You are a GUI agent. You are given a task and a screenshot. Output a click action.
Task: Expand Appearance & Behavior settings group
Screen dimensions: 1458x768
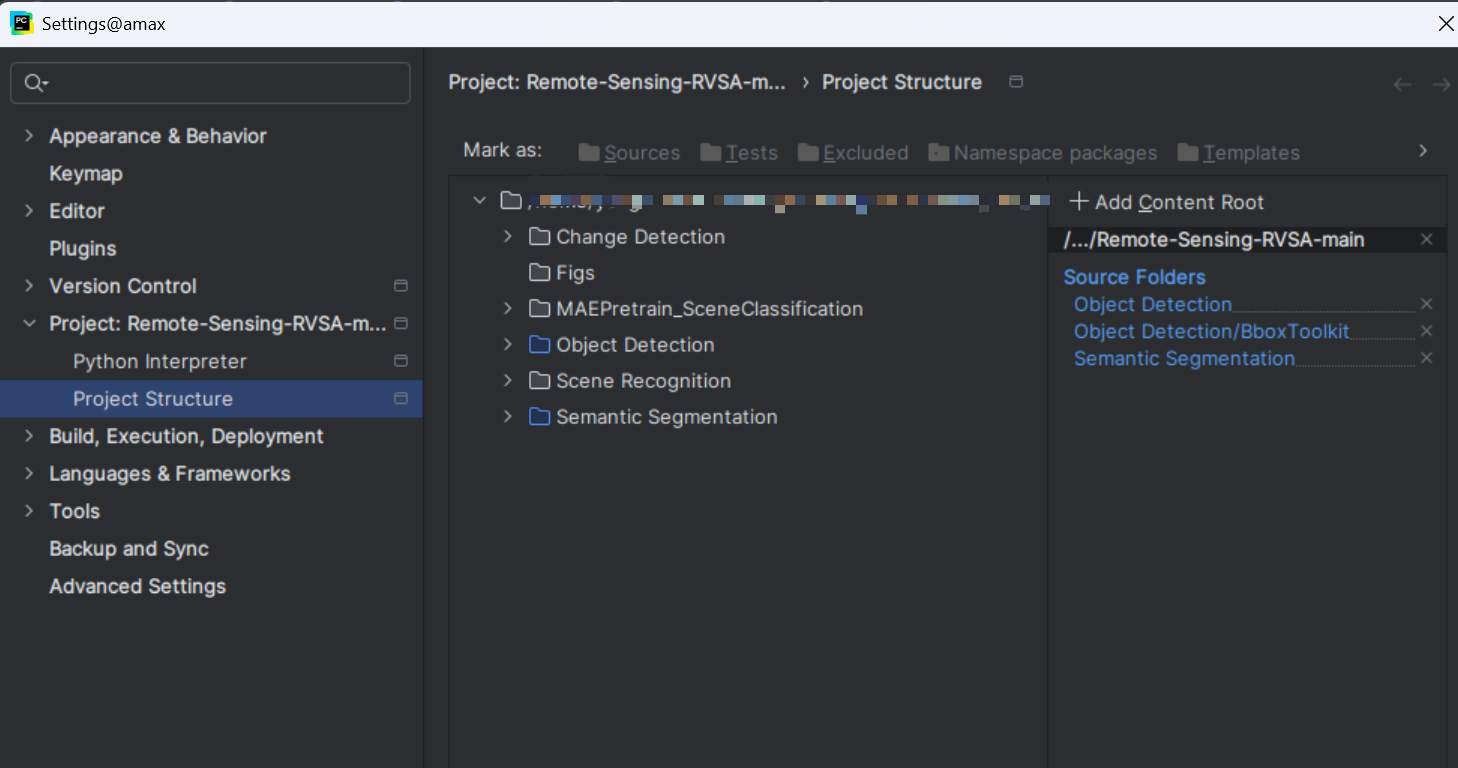29,136
